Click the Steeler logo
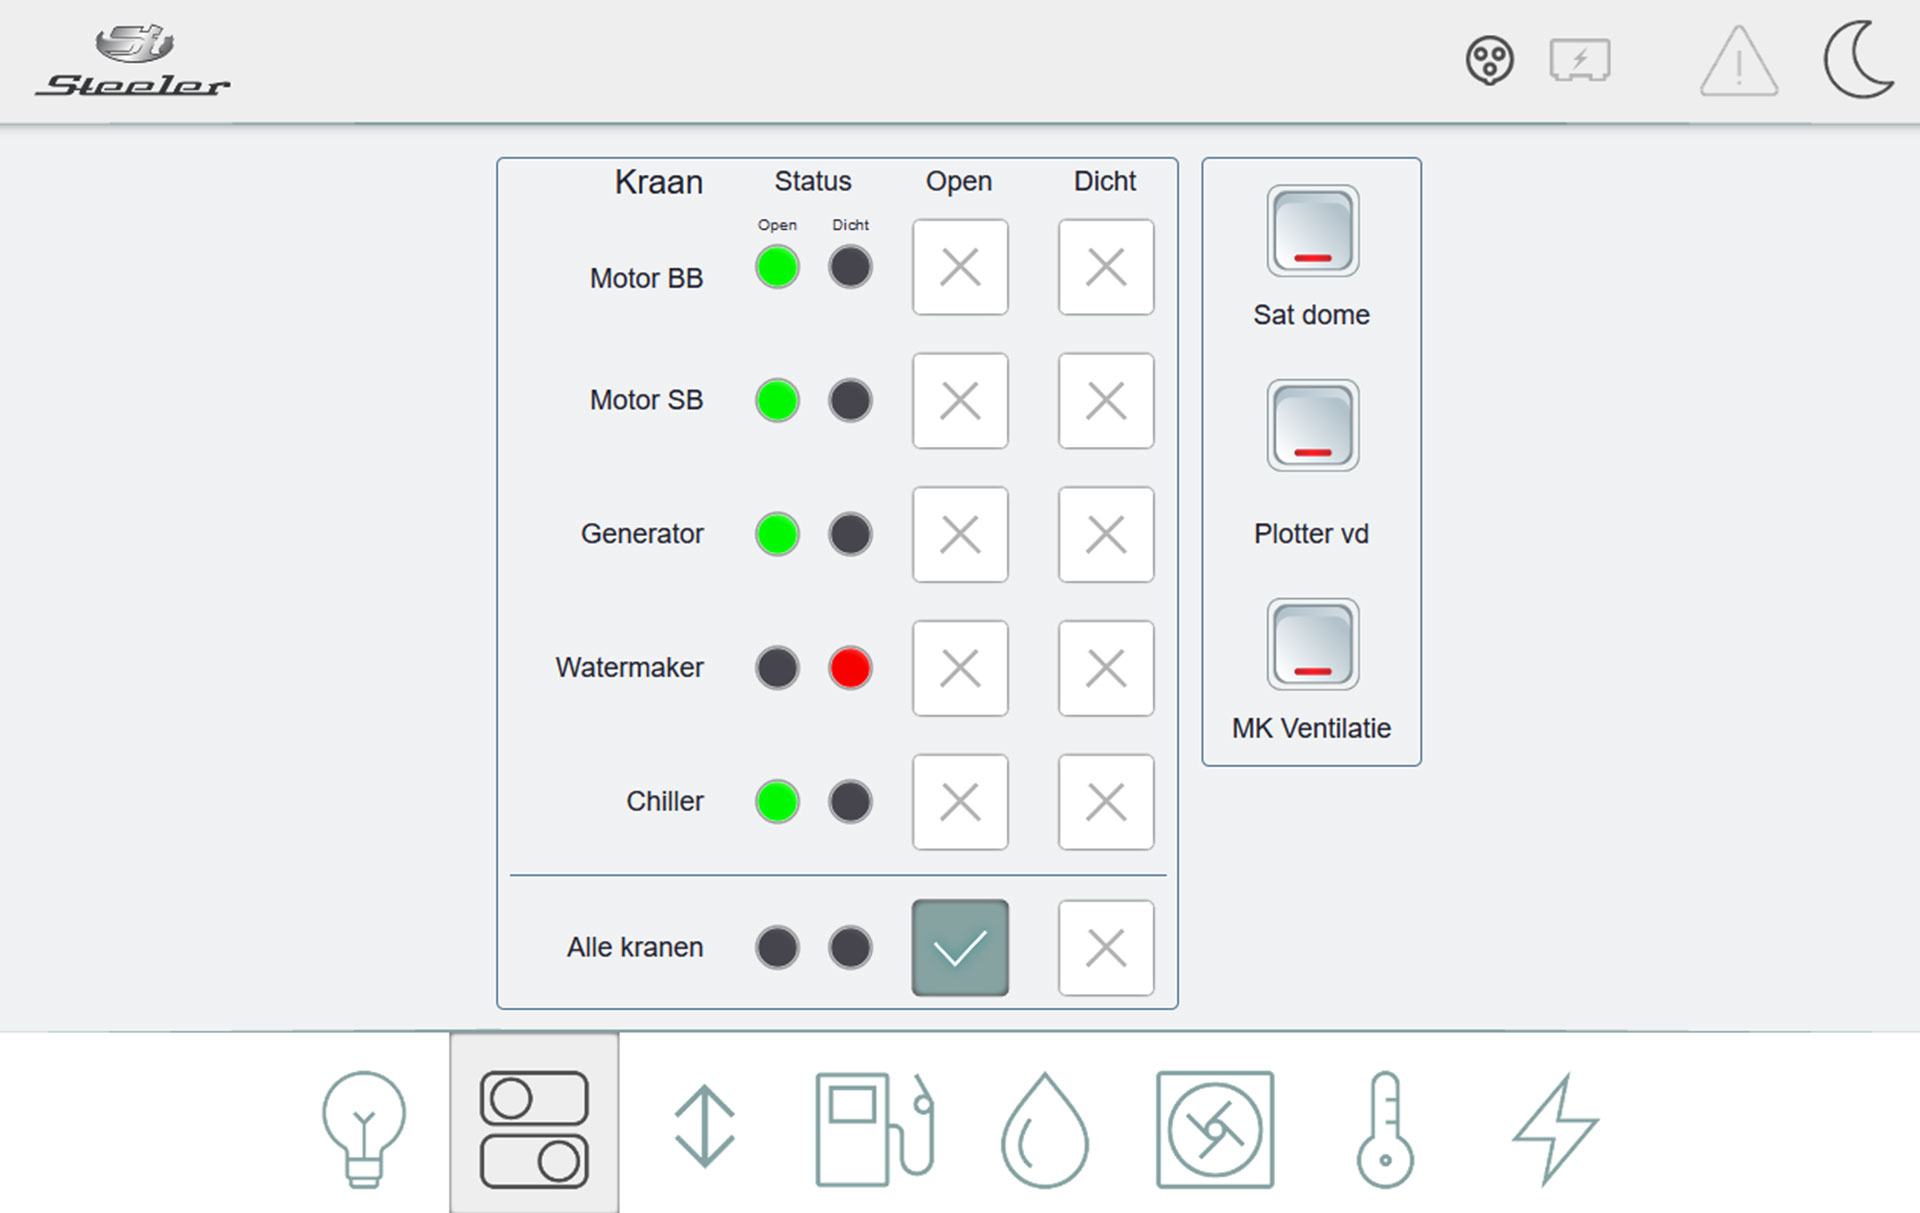 point(134,62)
